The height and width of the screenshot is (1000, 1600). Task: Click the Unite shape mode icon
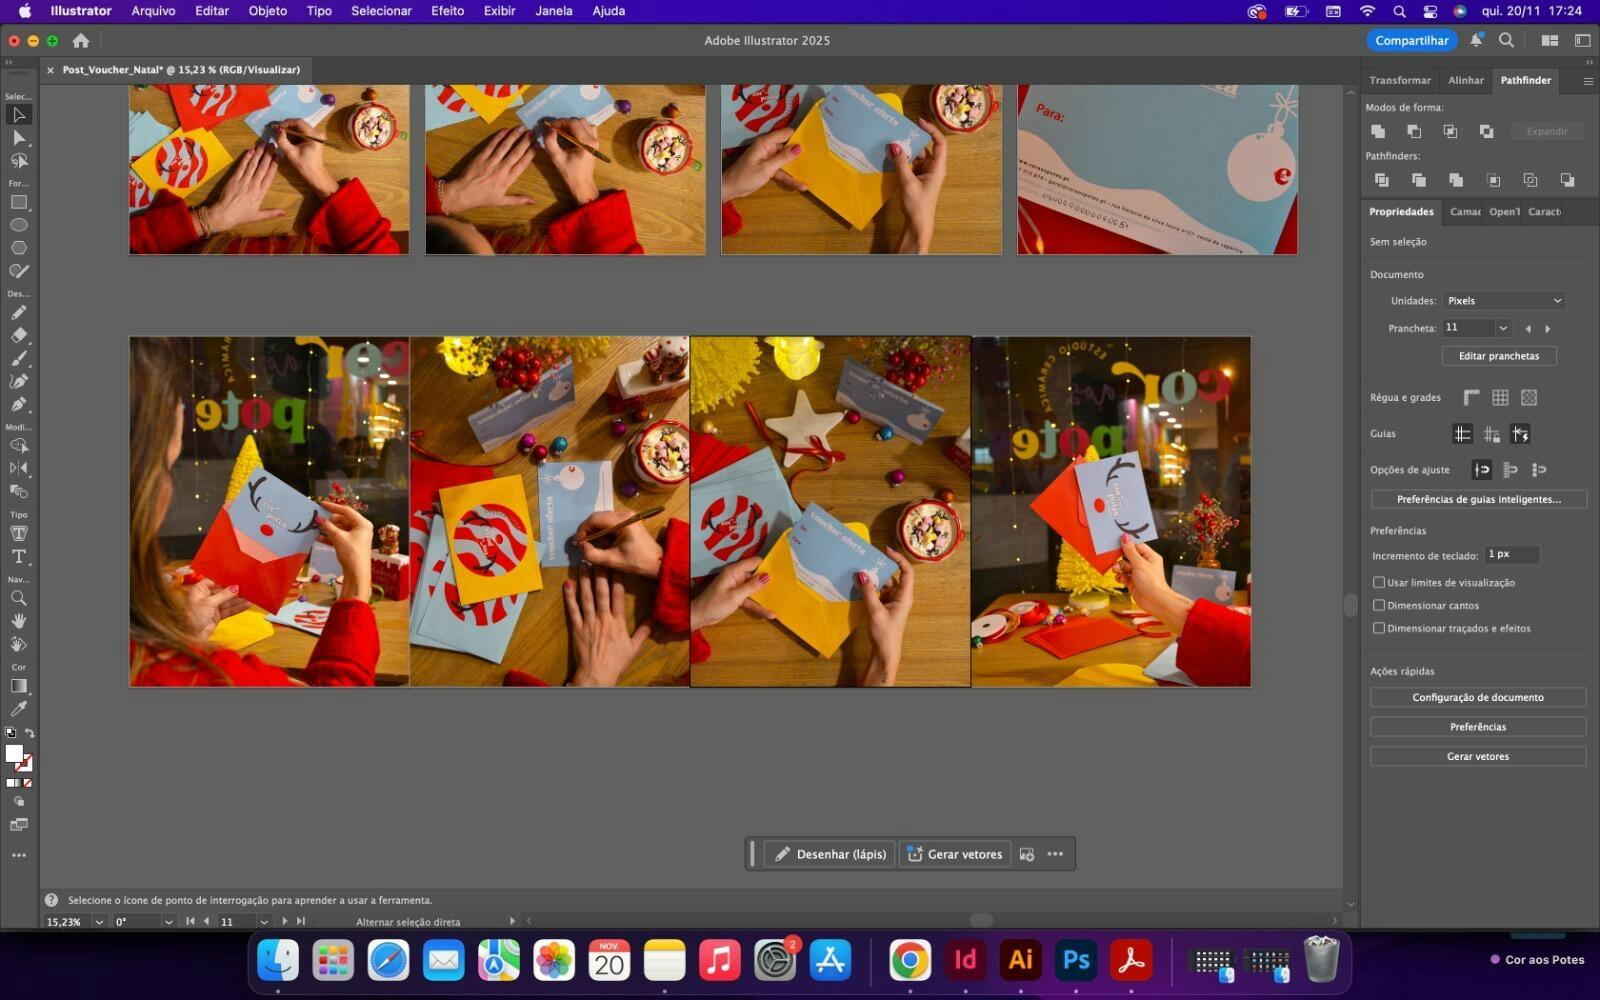click(1378, 131)
